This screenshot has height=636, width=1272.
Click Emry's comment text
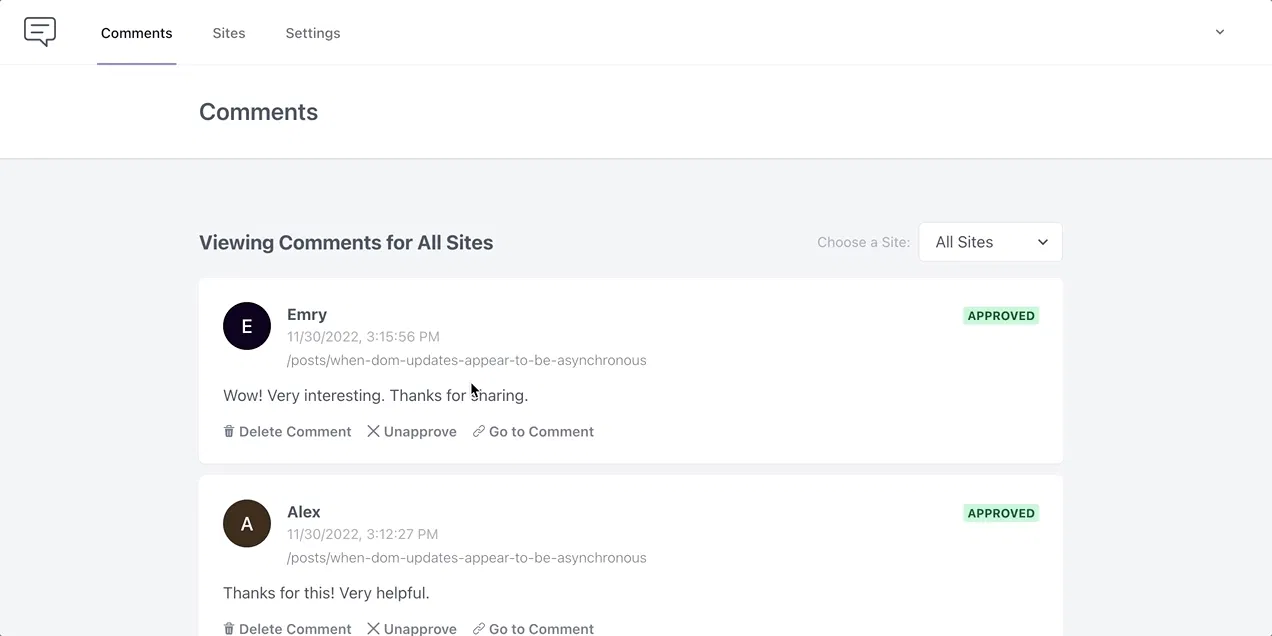(x=375, y=396)
